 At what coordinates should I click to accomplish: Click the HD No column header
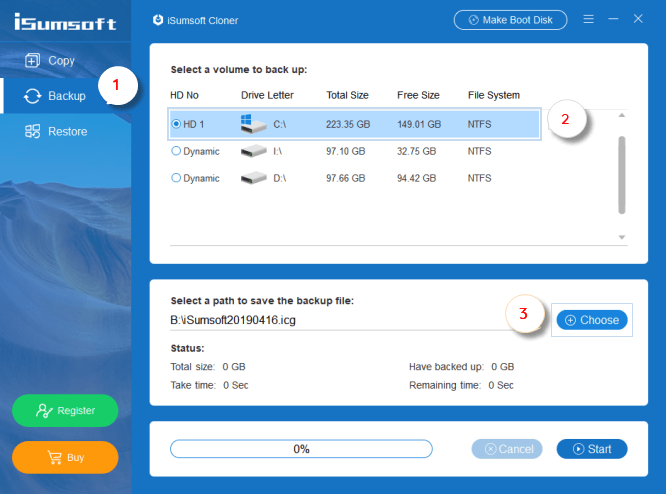point(184,95)
